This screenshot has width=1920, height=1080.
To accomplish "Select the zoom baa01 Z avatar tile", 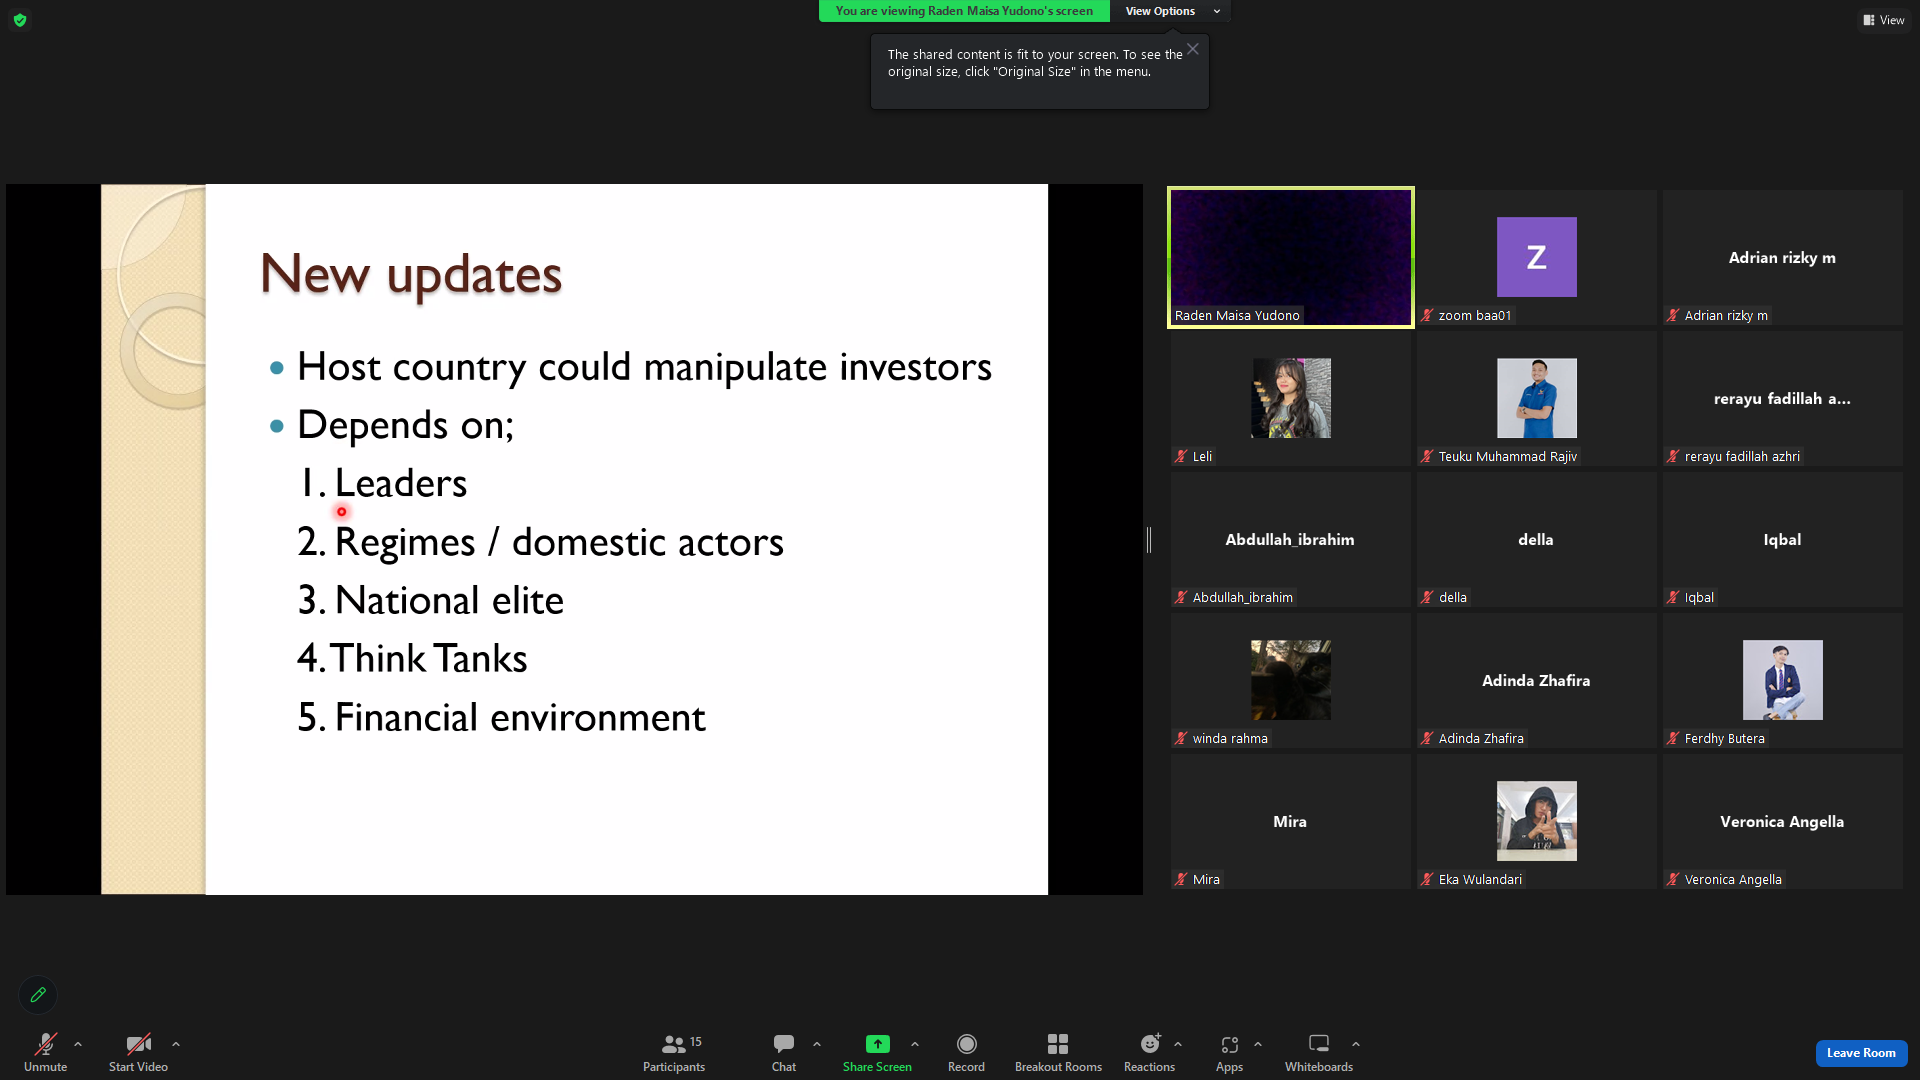I will tap(1536, 257).
